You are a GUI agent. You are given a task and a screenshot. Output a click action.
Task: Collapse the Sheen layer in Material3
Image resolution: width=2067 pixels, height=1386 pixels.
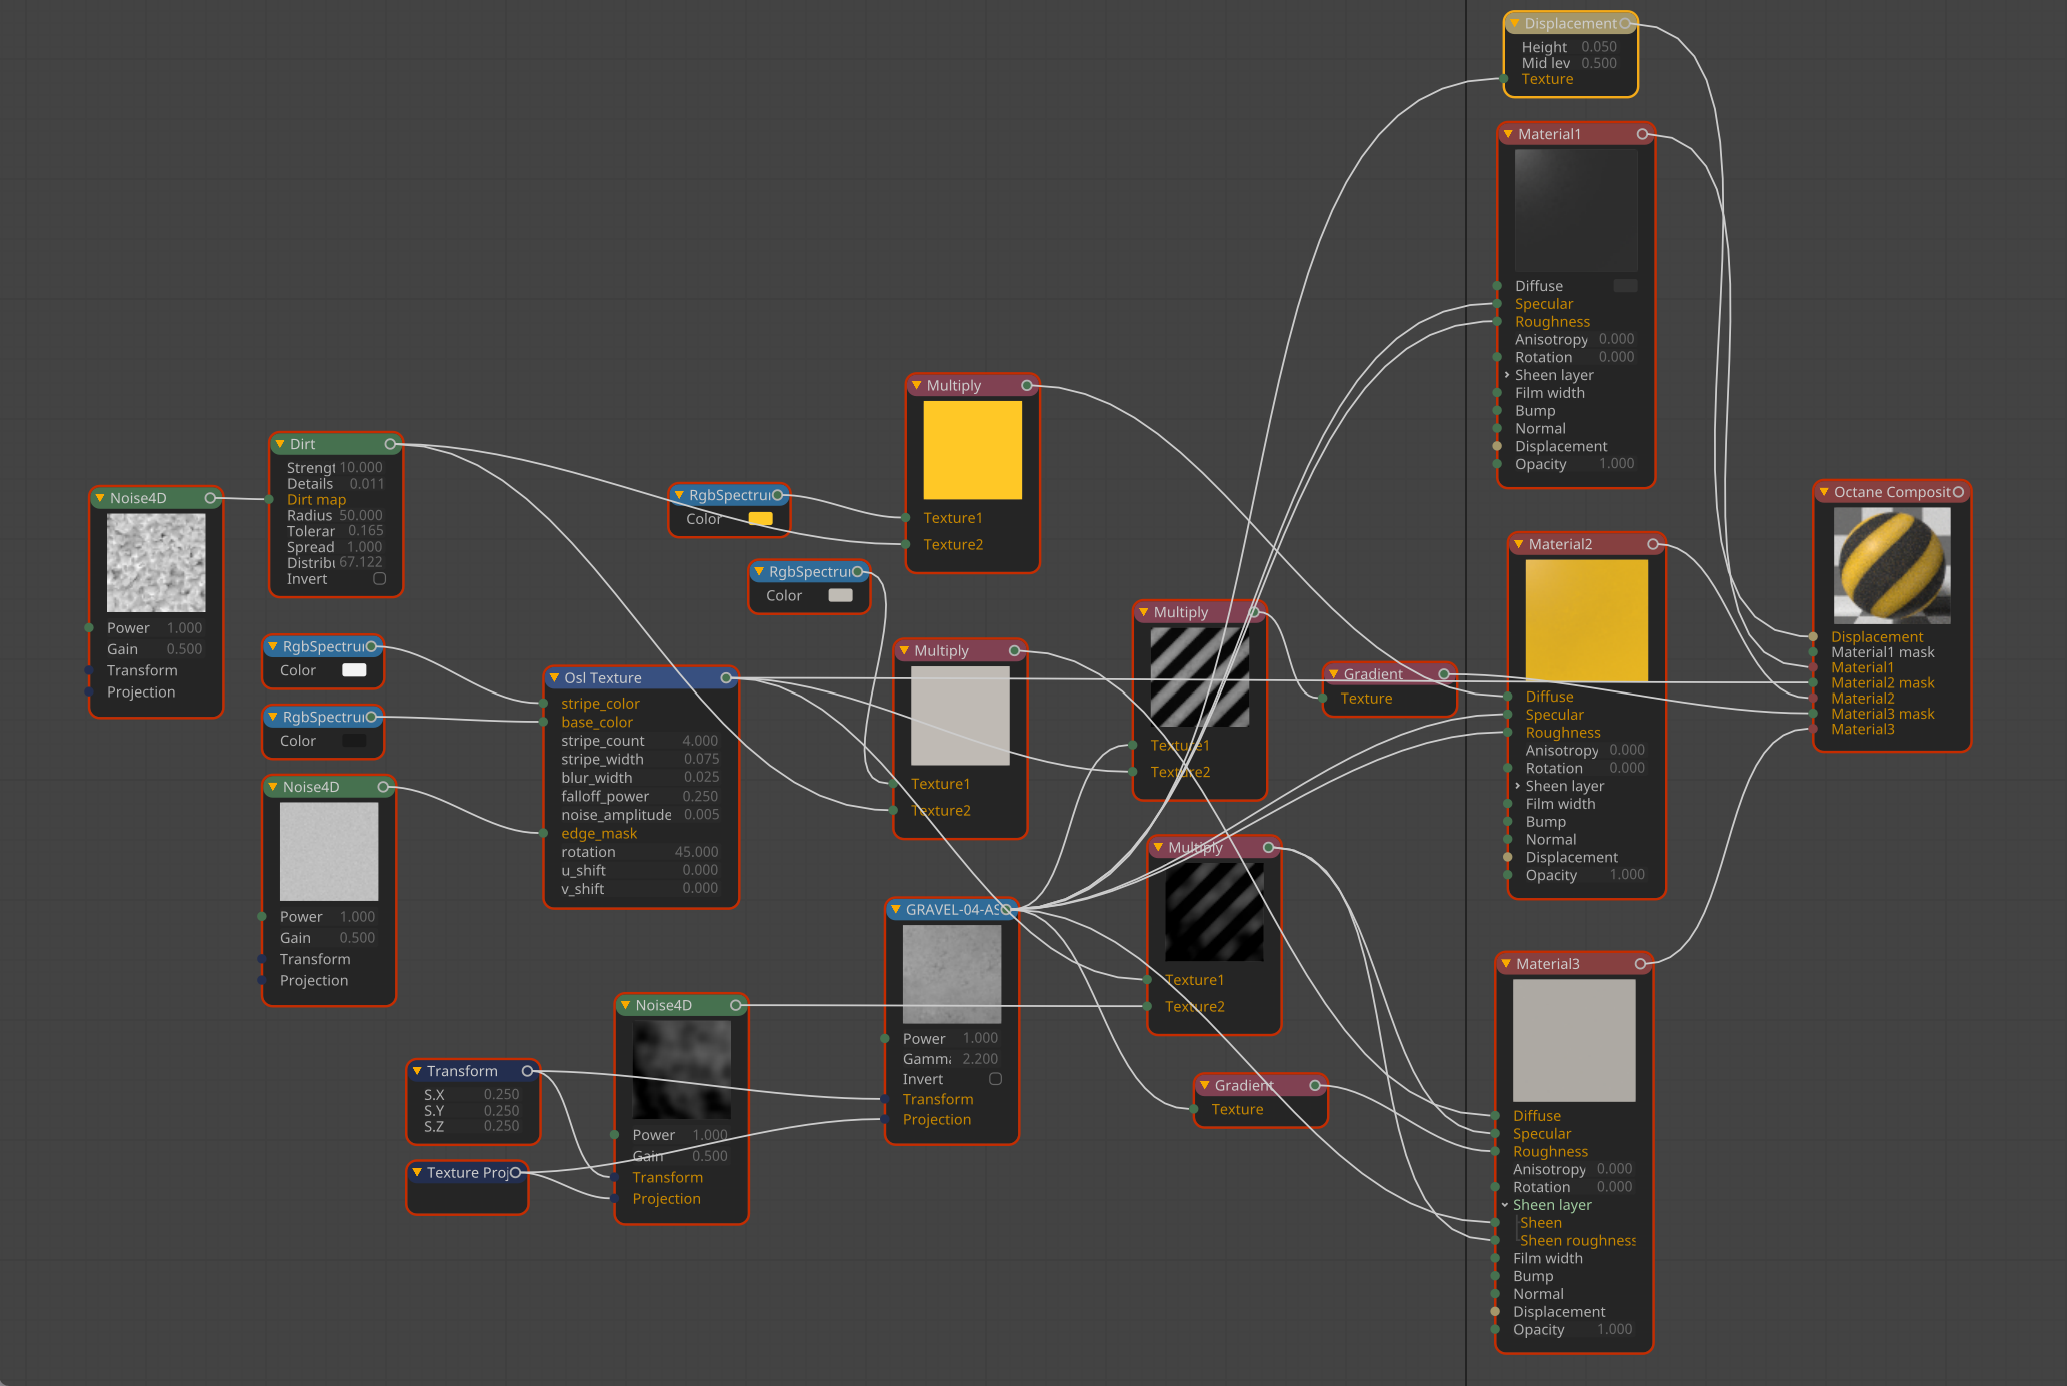click(1504, 1205)
